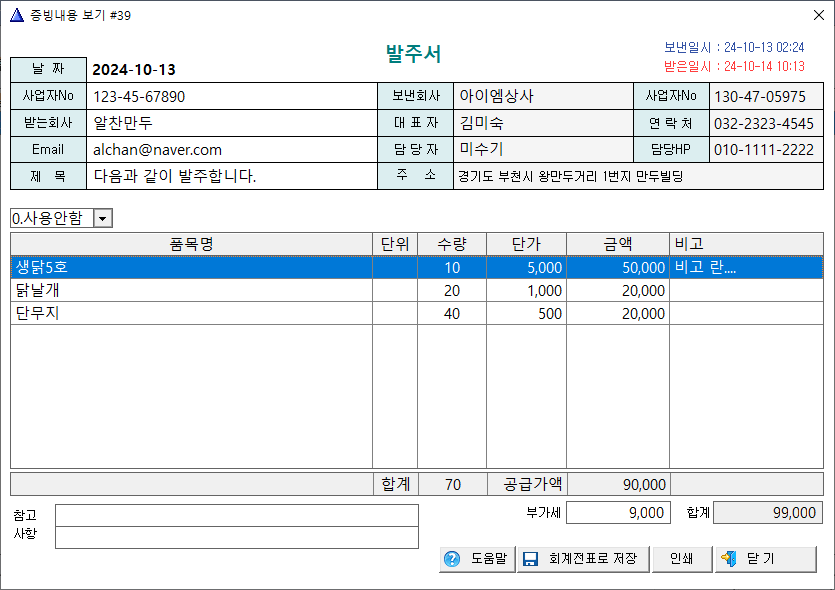This screenshot has width=835, height=590.
Task: Select the 닭날개 item row
Action: 417,290
